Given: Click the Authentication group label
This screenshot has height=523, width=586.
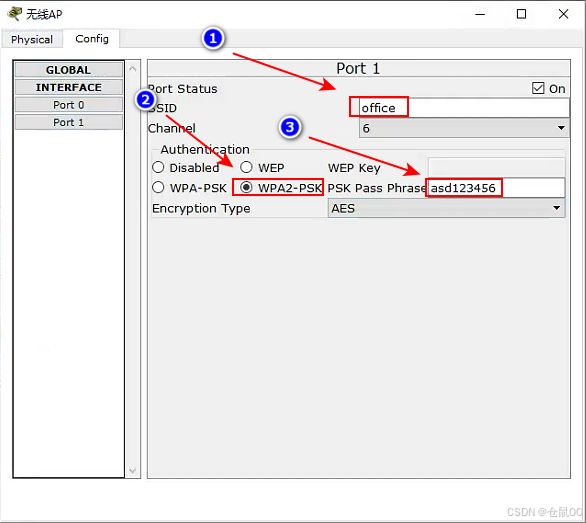Looking at the screenshot, I should point(205,149).
